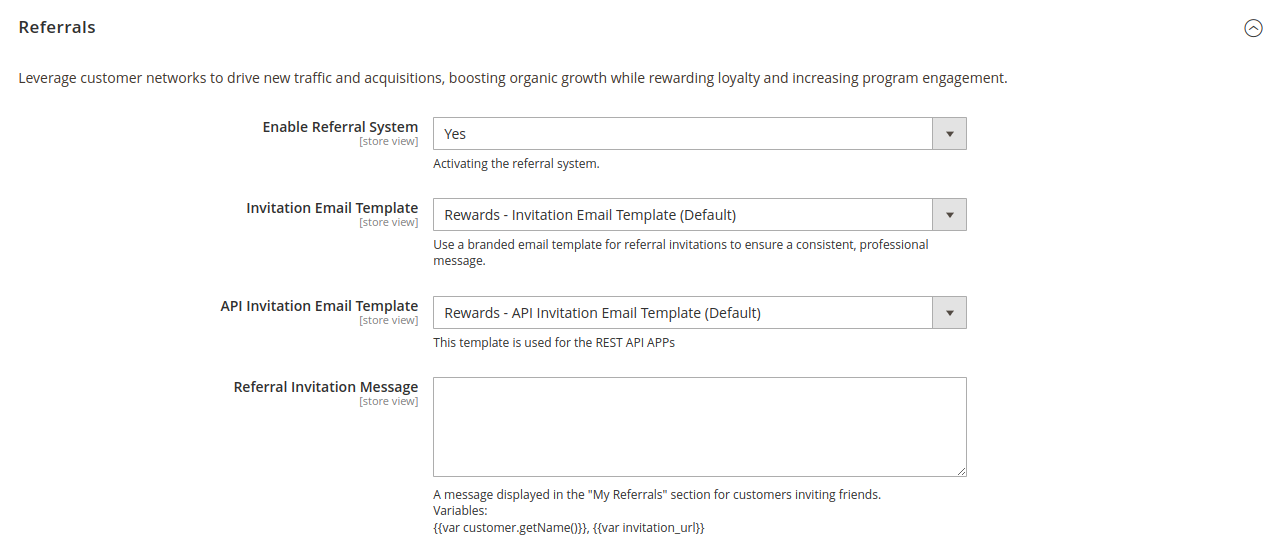Screen dimensions: 1287x560
Task: Click the 'Activating the referral system.' note
Action: 516,164
